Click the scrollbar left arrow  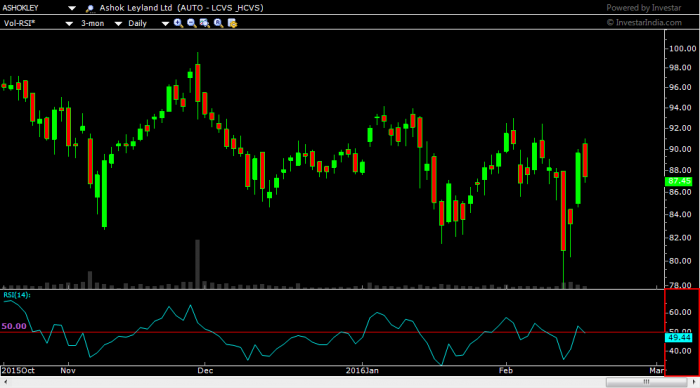[x=5, y=382]
